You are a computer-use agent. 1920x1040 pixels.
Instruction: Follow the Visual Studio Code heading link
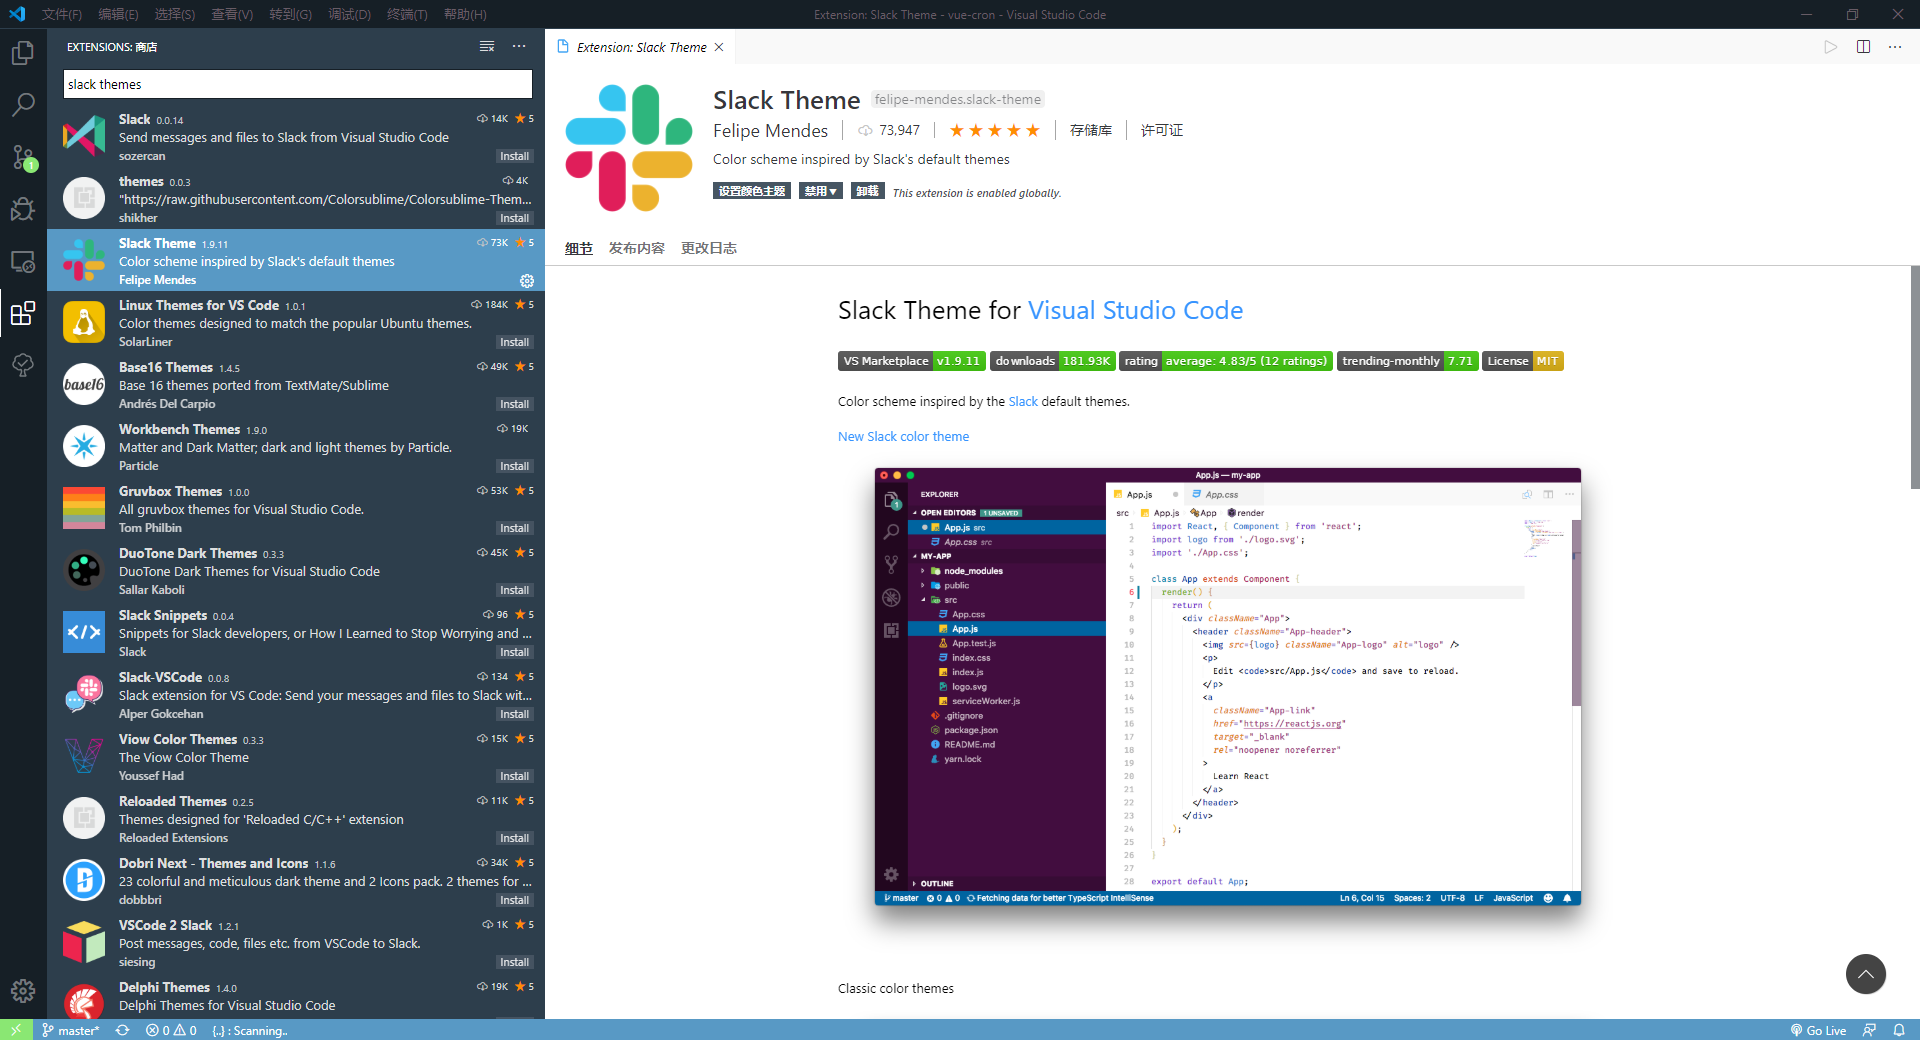[x=1135, y=310]
